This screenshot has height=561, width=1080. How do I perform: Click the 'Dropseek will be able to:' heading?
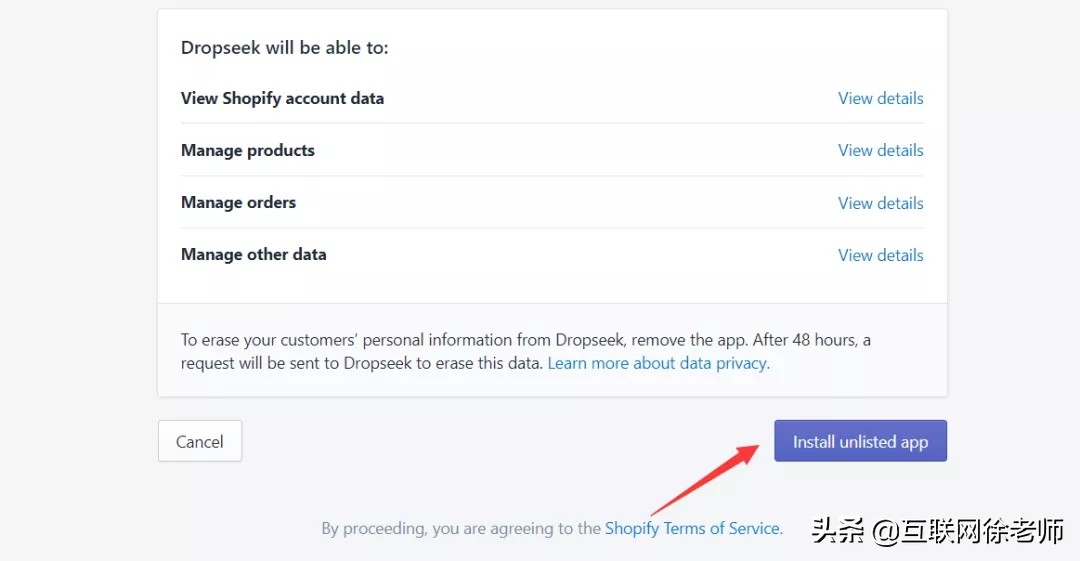coord(284,47)
